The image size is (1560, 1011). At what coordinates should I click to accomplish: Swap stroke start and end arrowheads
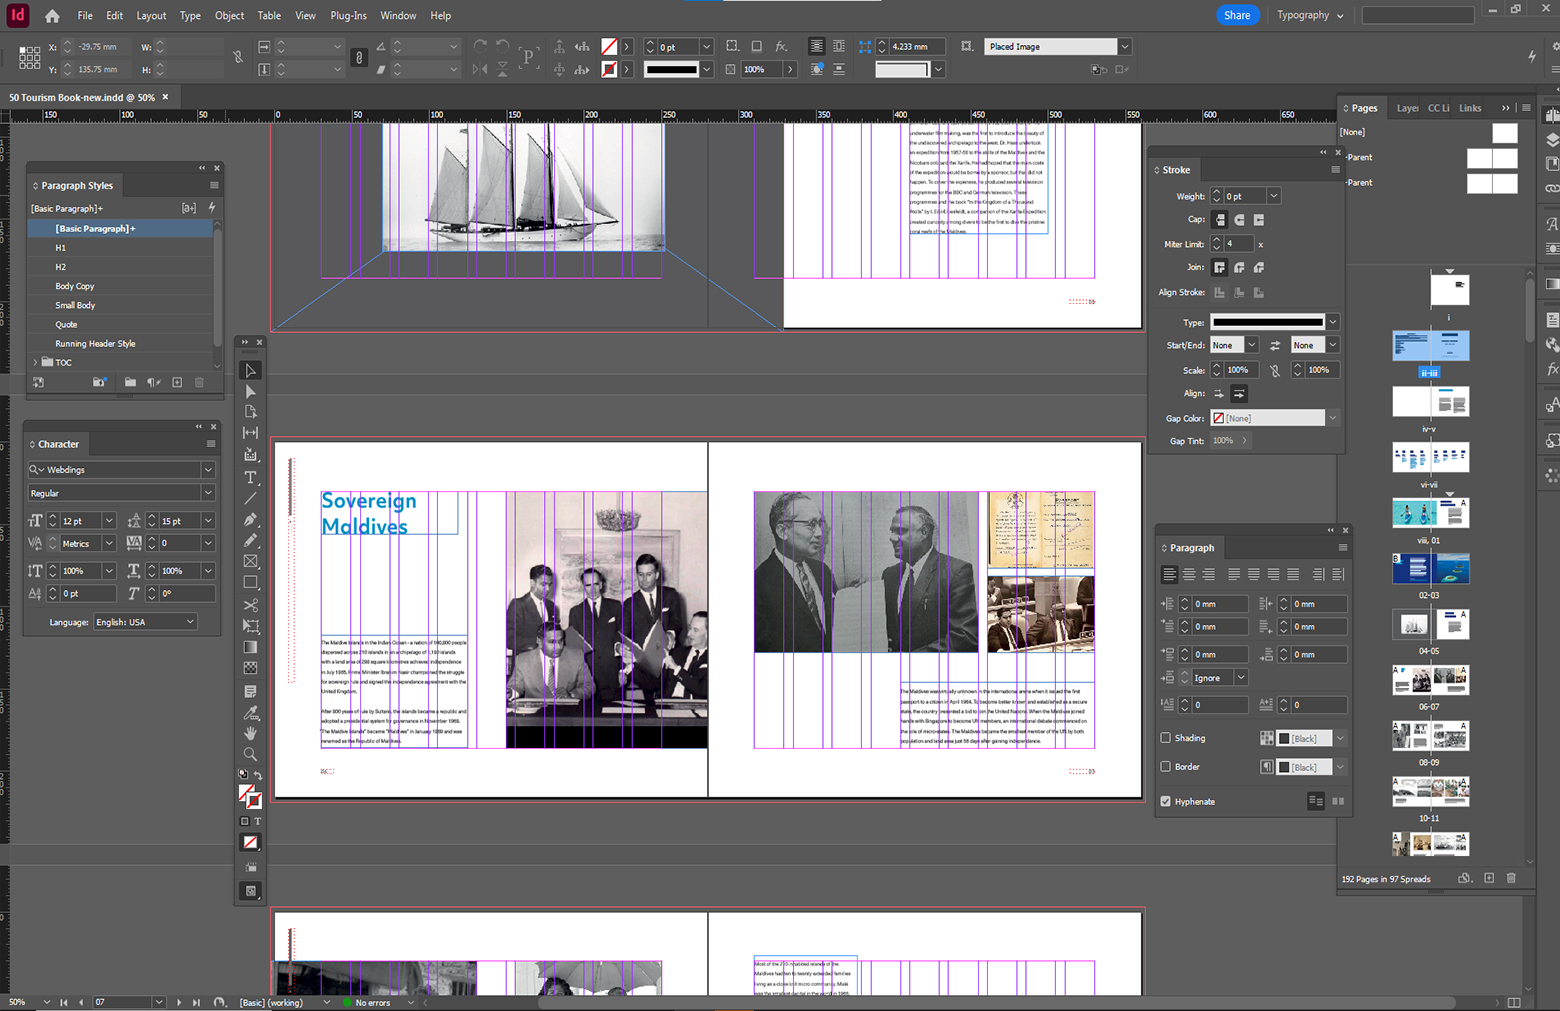(1275, 345)
